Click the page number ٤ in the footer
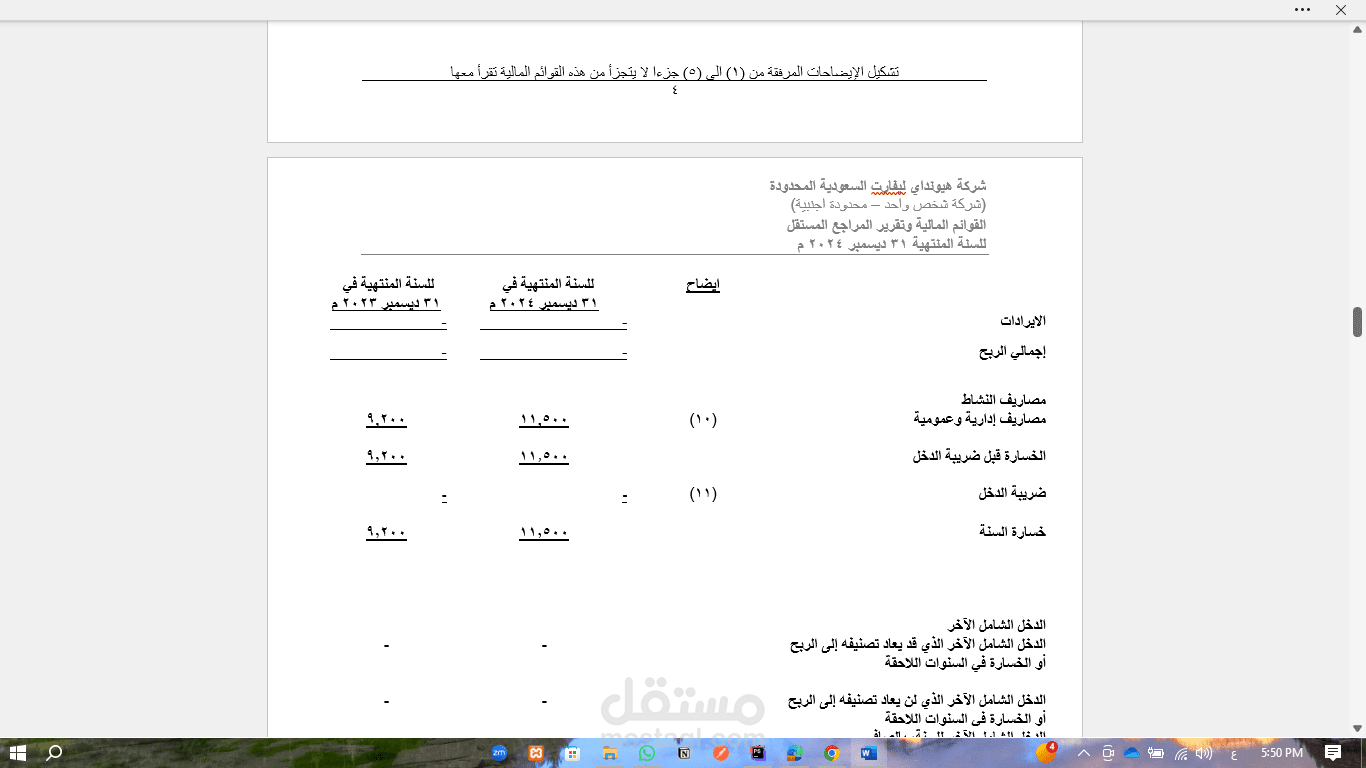The height and width of the screenshot is (768, 1366). 674,90
